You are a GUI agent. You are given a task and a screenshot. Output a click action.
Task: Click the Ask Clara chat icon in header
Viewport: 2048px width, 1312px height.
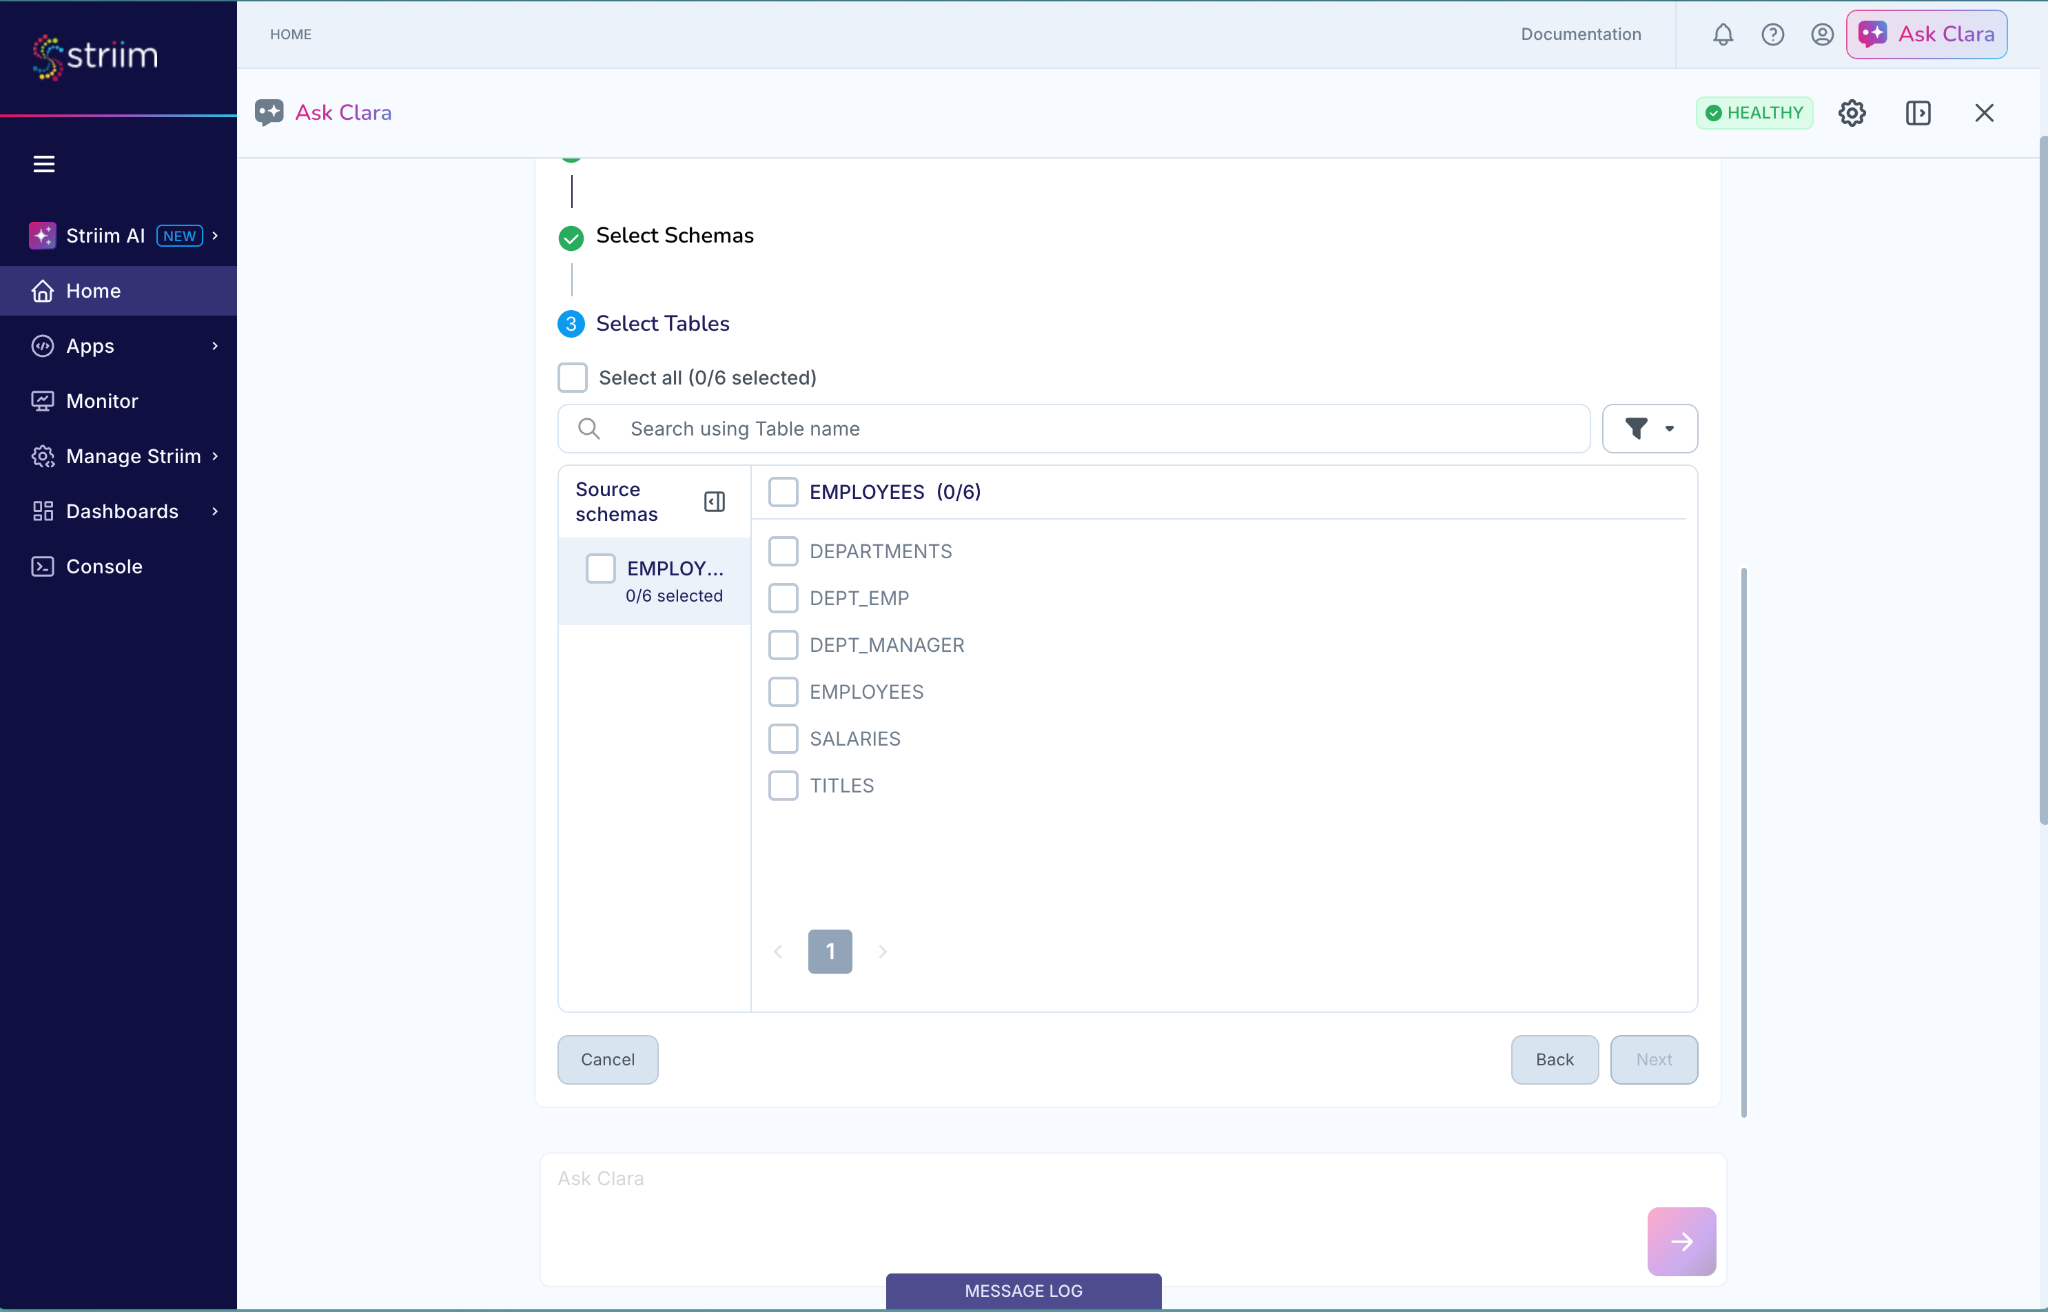(269, 113)
